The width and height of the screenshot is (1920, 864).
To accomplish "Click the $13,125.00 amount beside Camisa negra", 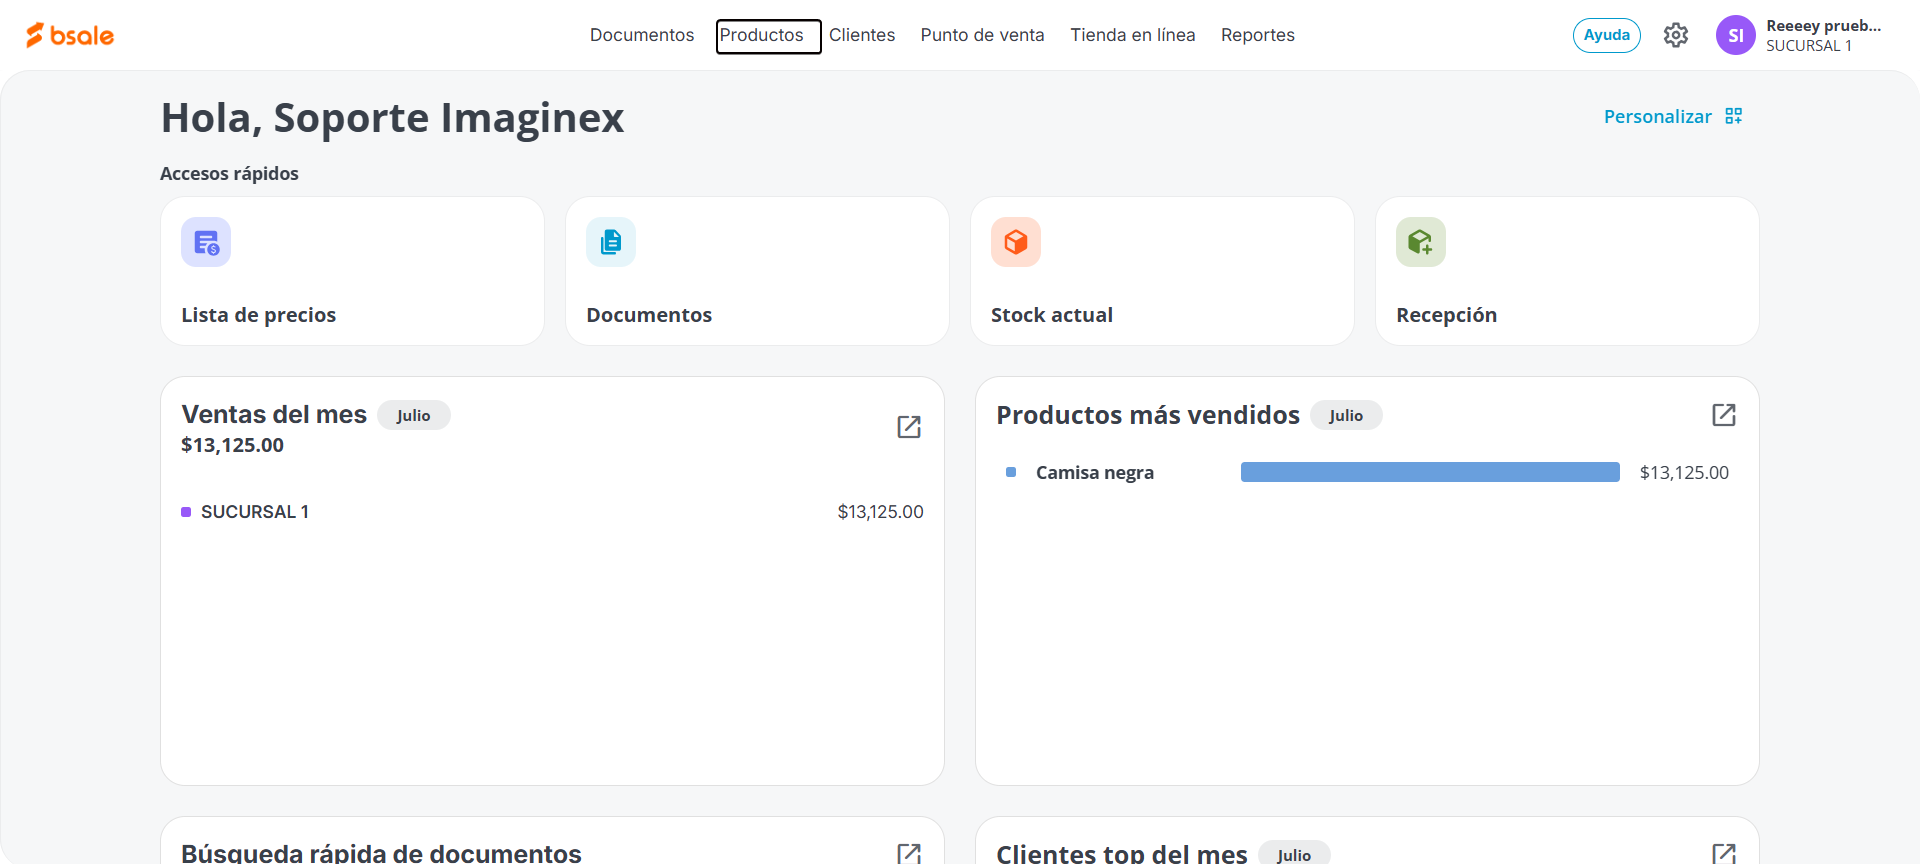I will 1684,472.
